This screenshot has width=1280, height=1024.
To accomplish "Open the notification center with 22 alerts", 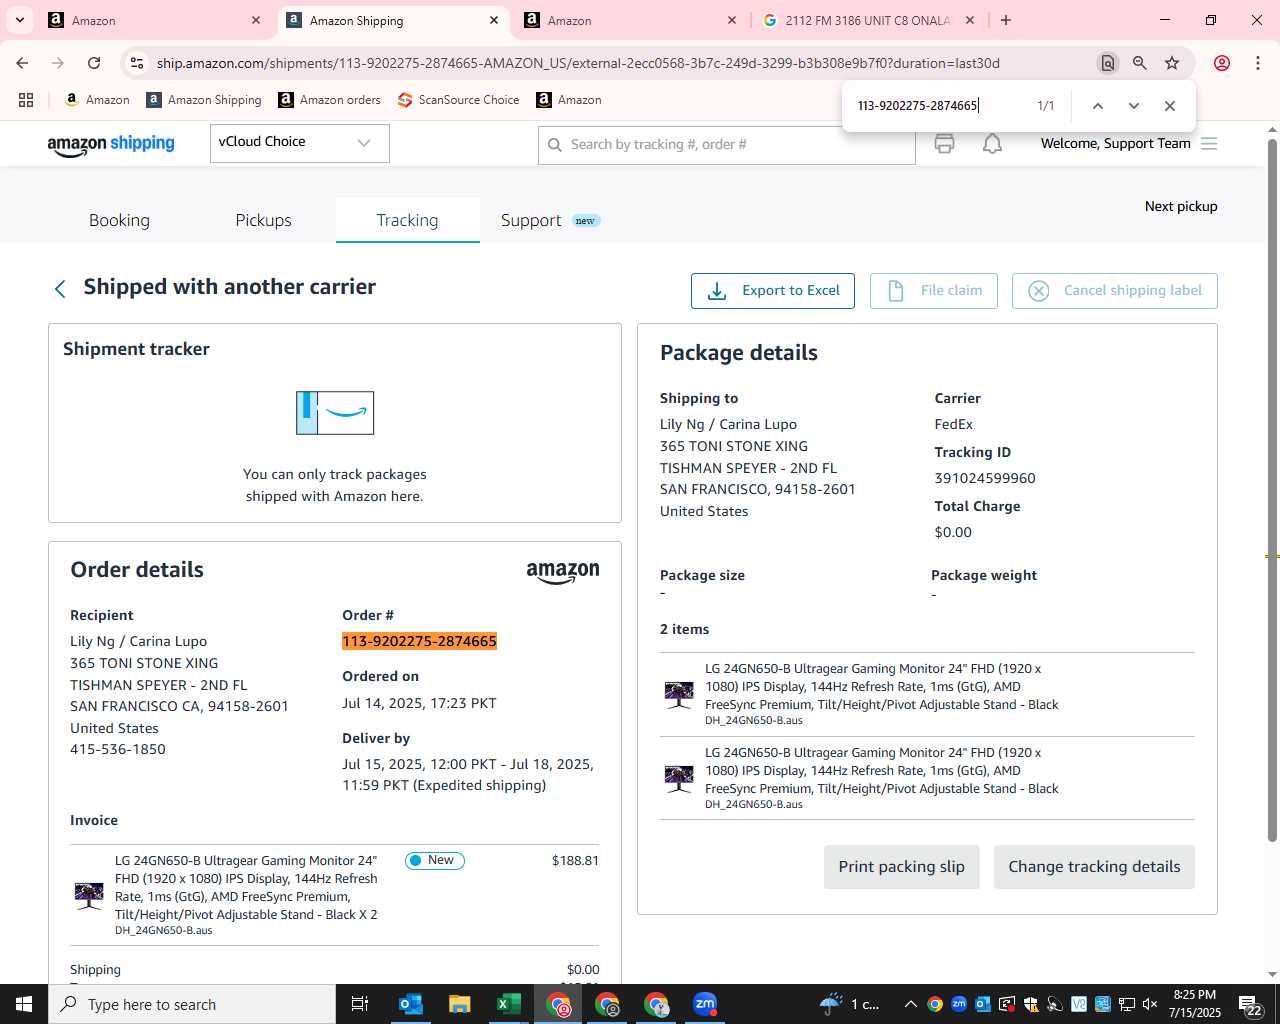I will point(1250,1005).
